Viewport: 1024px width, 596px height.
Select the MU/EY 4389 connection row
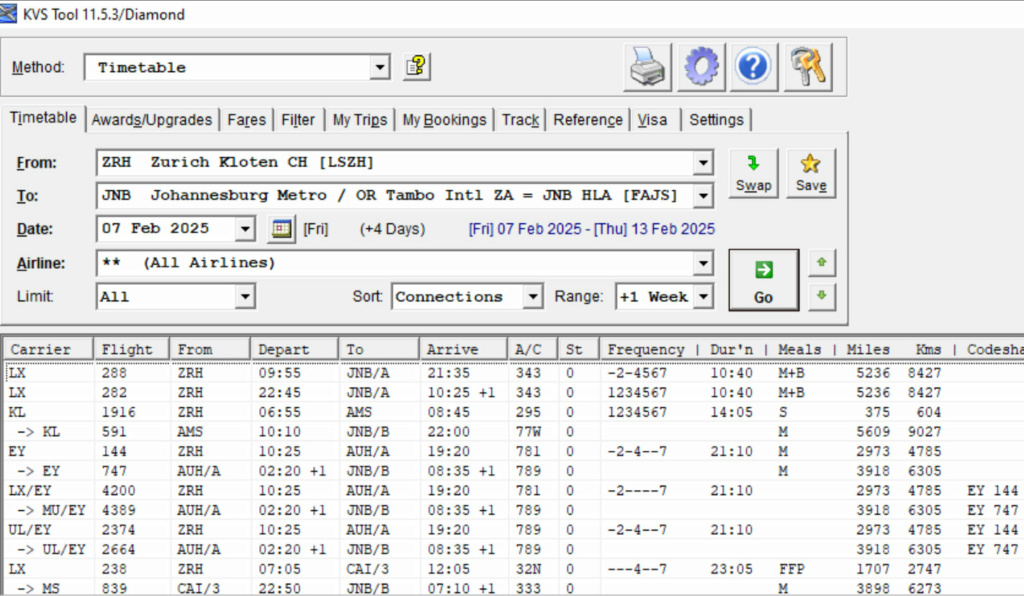514,510
